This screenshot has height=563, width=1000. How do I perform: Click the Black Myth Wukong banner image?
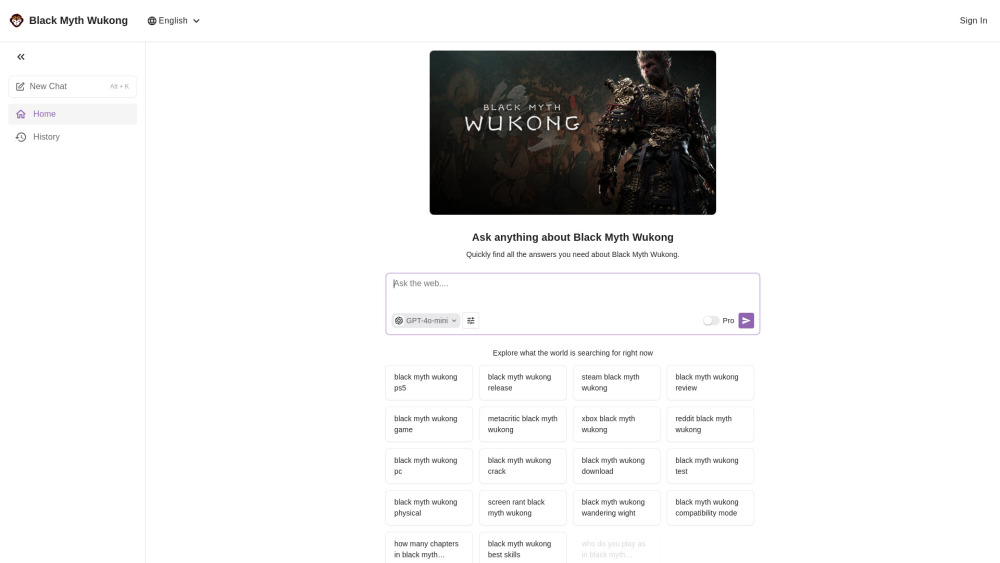point(572,132)
